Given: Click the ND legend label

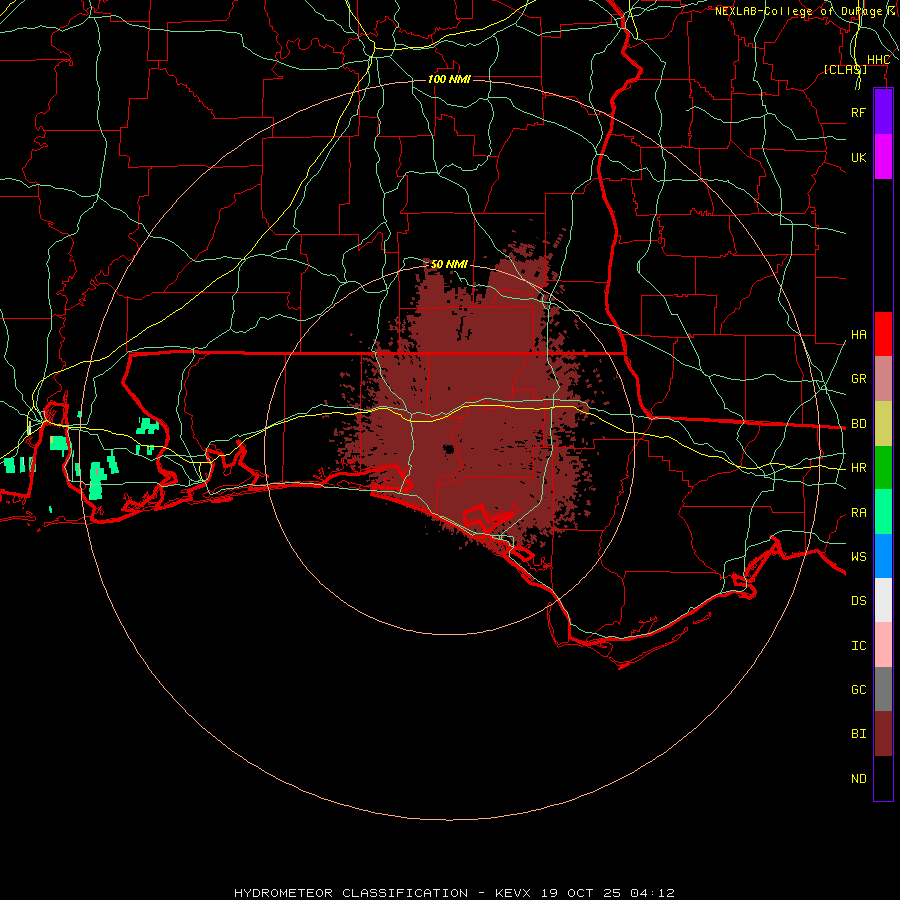Looking at the screenshot, I should tap(859, 779).
